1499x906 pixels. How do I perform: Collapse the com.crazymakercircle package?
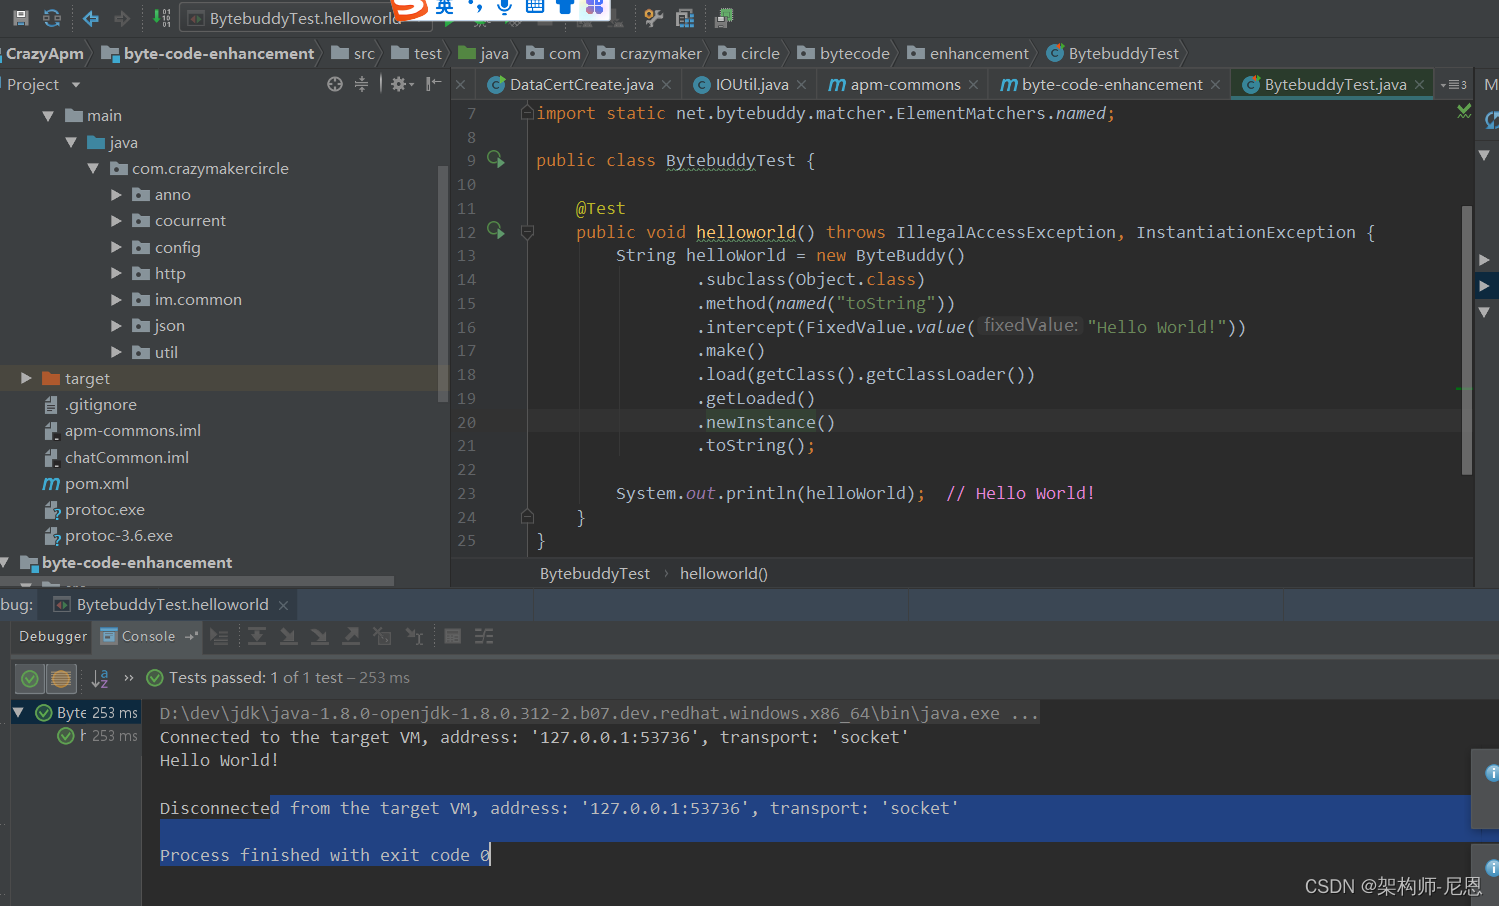[x=93, y=169]
